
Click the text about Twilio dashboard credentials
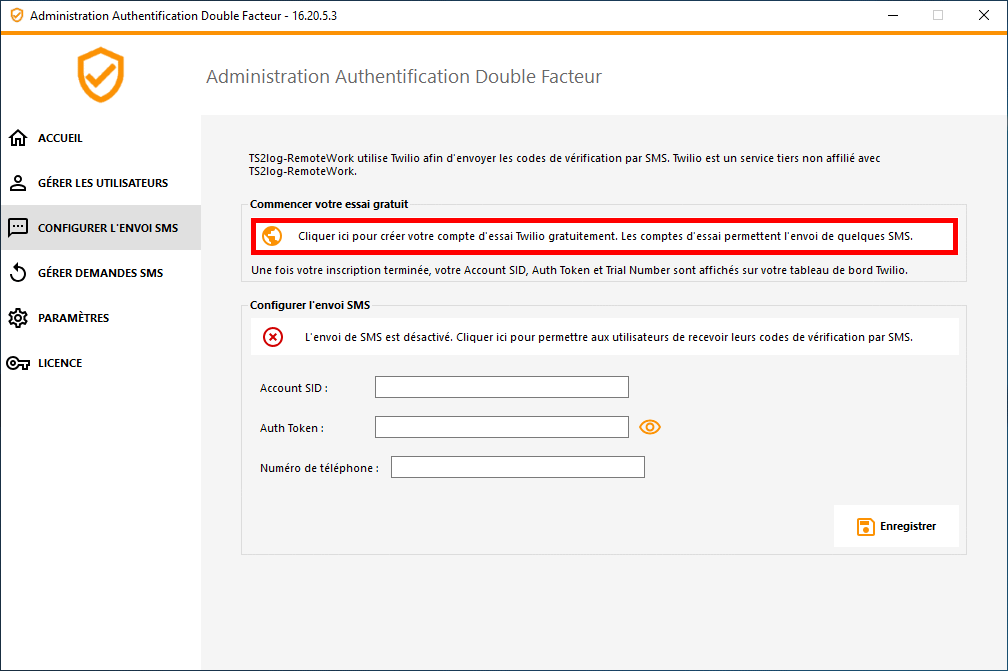579,271
